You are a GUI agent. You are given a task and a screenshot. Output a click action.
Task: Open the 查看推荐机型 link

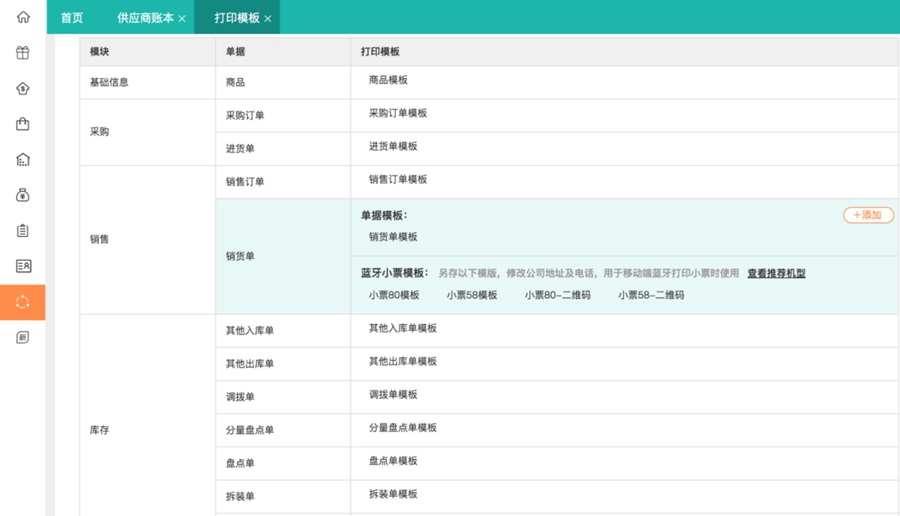(x=776, y=273)
